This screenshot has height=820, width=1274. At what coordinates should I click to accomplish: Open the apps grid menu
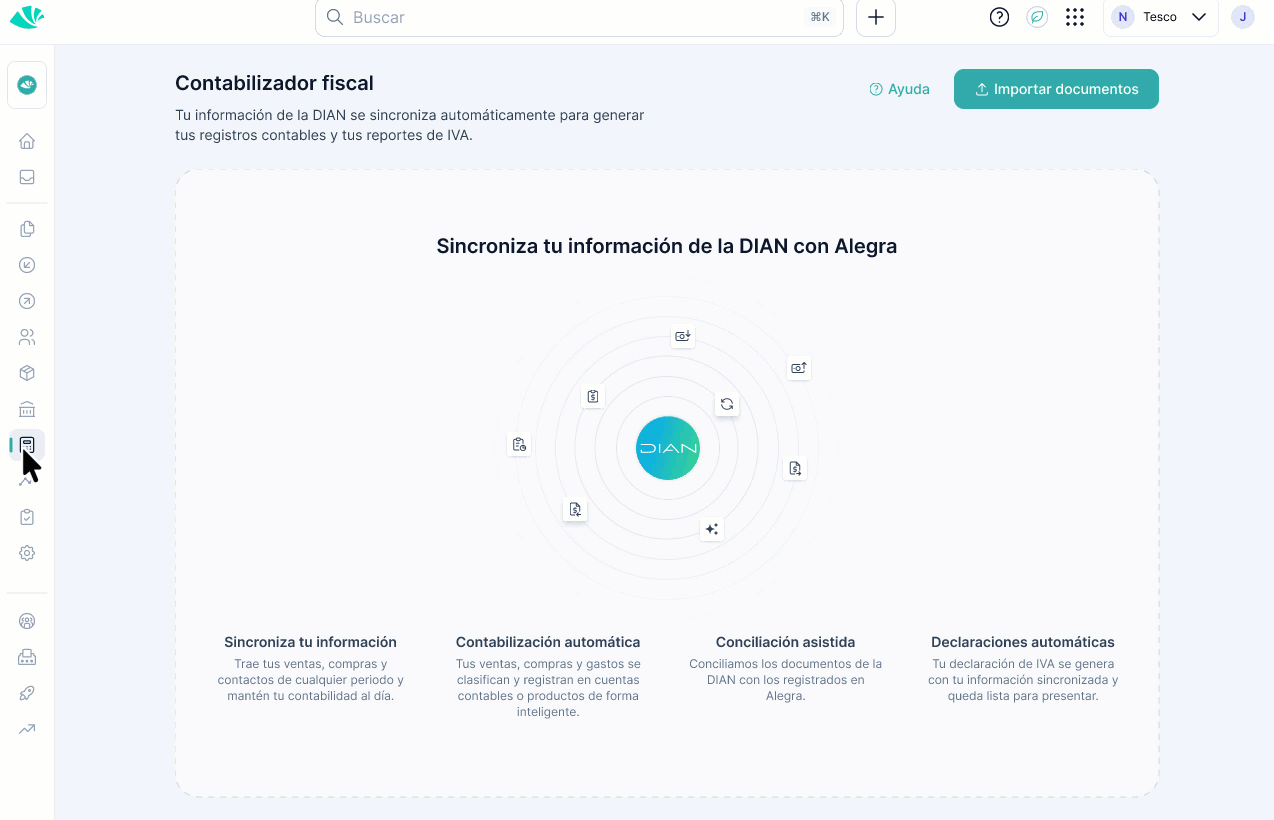[1075, 17]
